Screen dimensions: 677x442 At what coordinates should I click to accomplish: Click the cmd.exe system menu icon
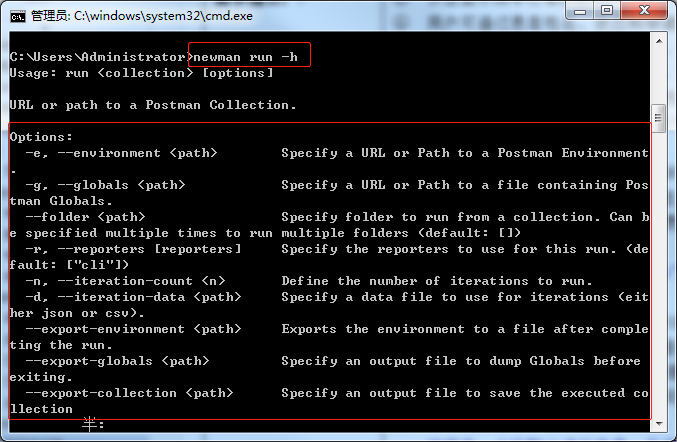pos(18,16)
